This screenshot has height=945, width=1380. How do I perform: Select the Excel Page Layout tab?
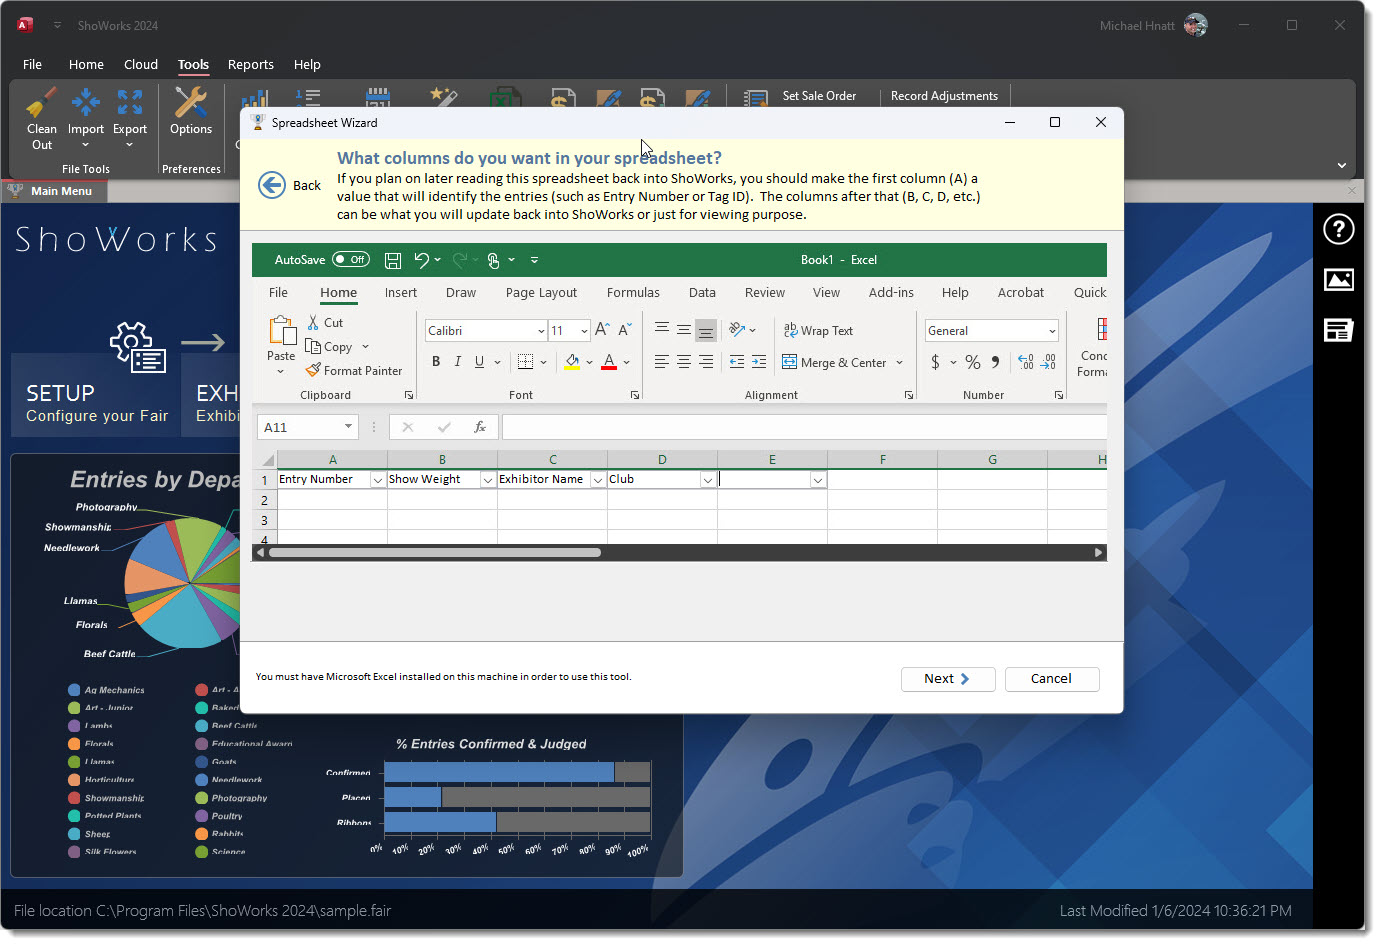(x=541, y=292)
